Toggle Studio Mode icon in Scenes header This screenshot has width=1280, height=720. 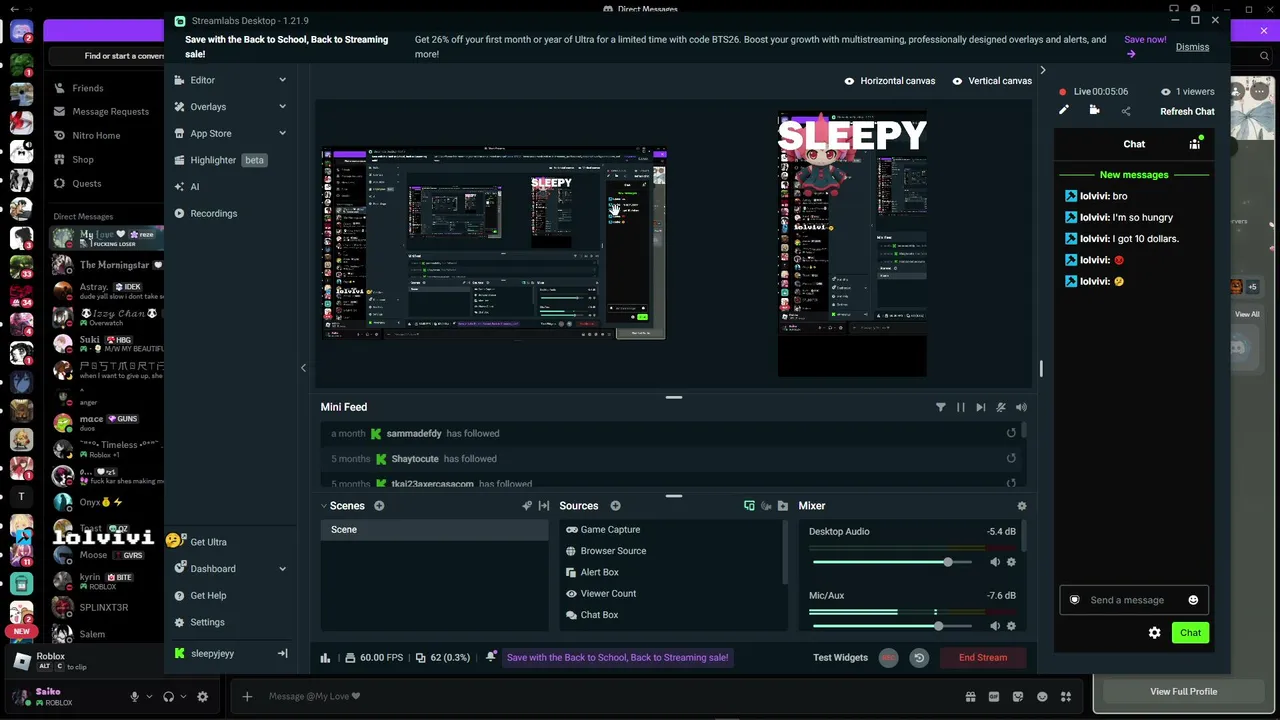(x=543, y=506)
